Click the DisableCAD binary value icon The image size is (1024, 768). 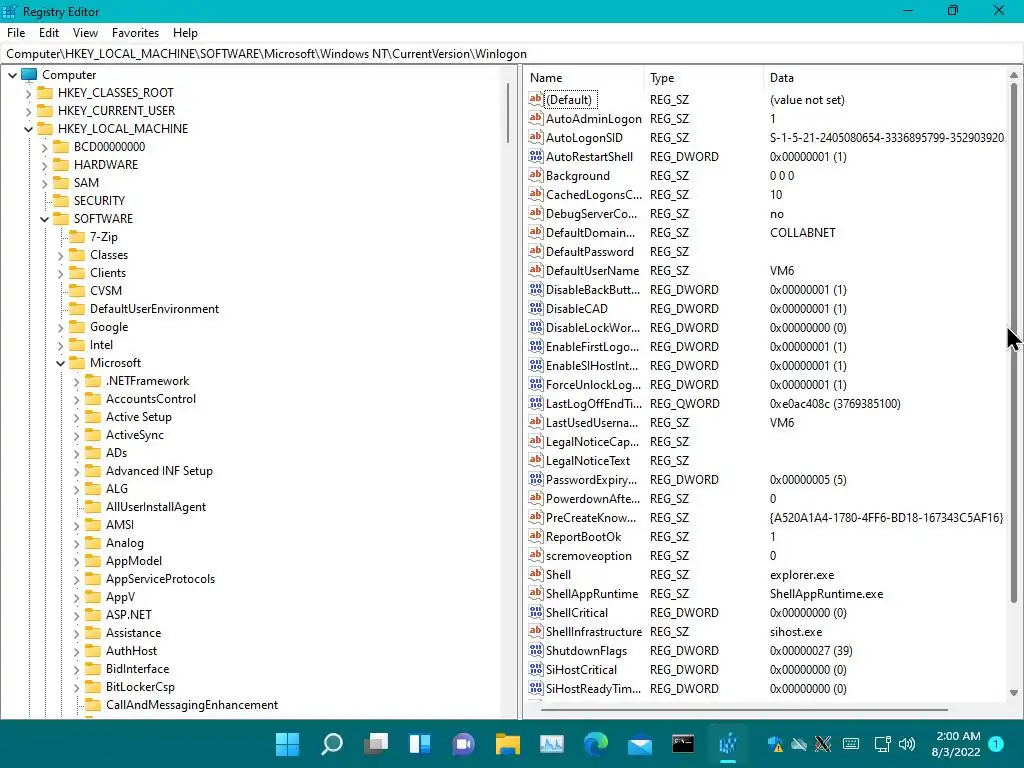pos(536,308)
